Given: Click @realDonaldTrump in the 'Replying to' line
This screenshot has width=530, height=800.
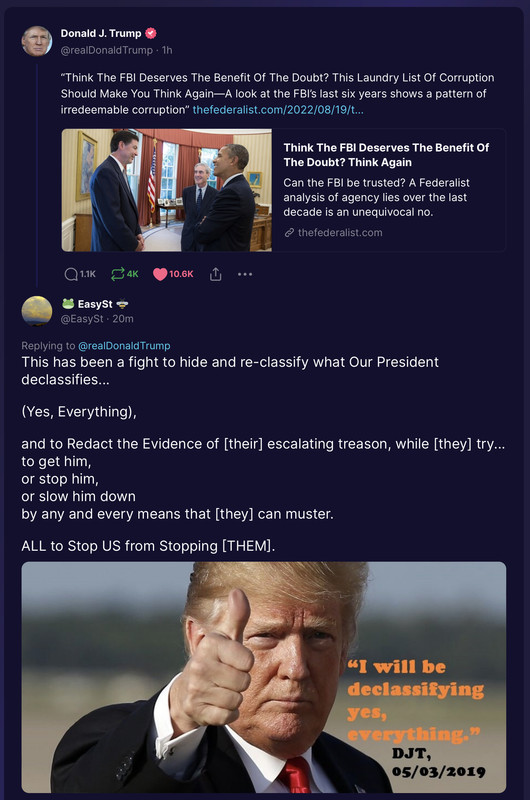Looking at the screenshot, I should [x=124, y=345].
